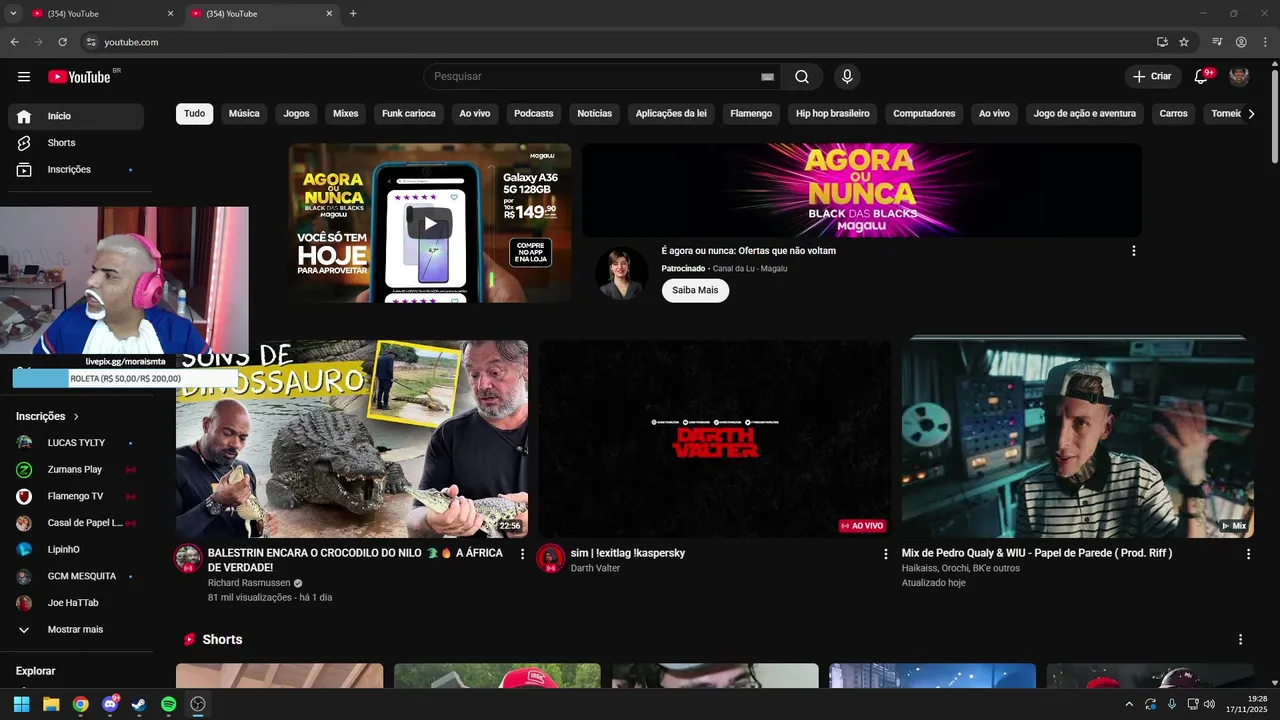
Task: Open the Darth Valter live thumbnail
Action: point(715,439)
